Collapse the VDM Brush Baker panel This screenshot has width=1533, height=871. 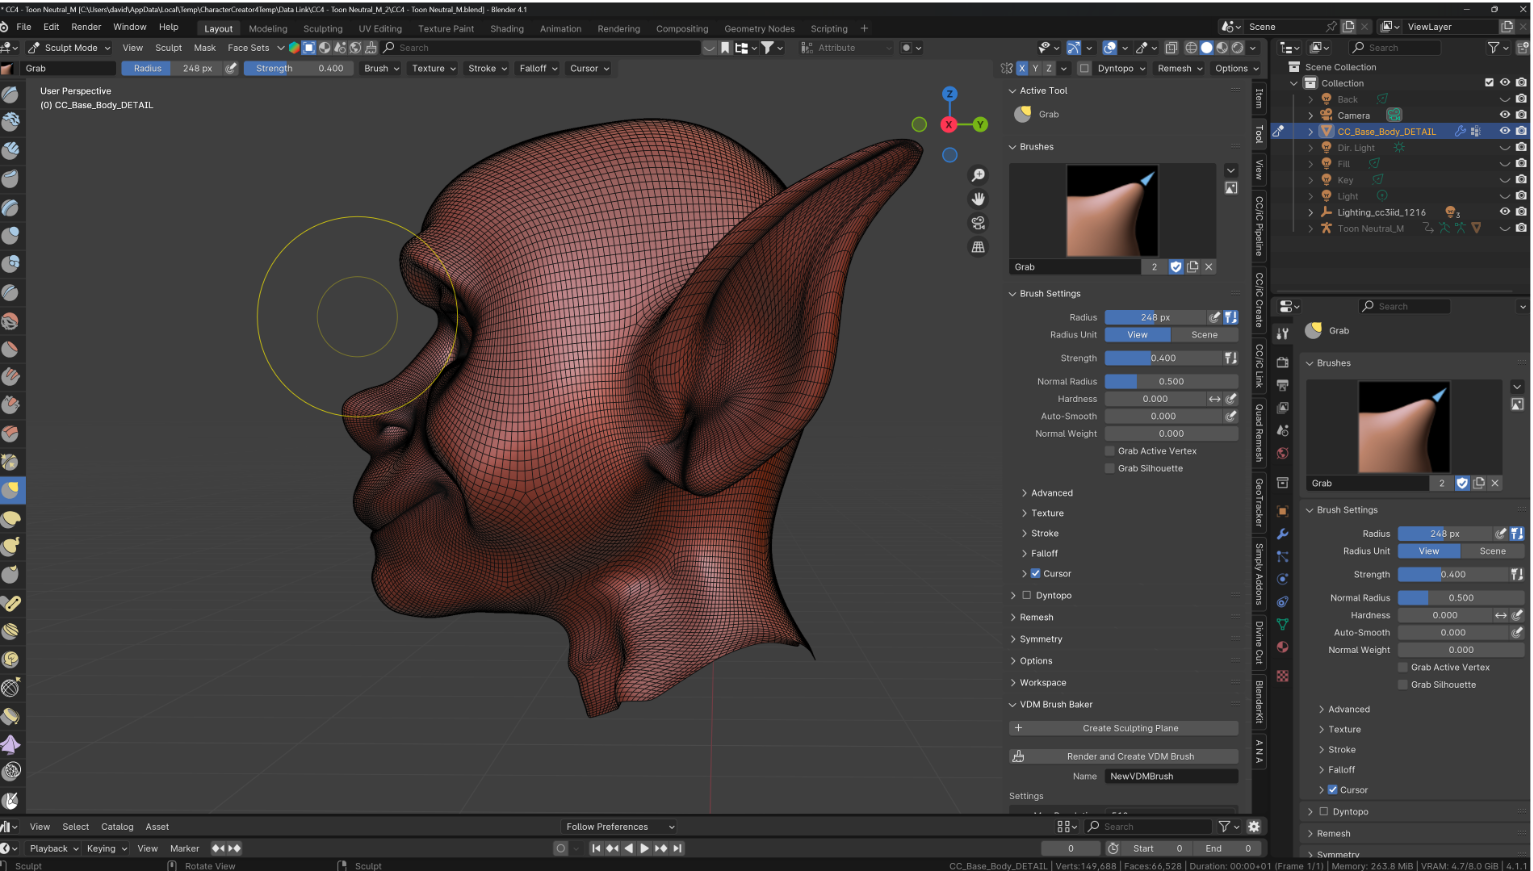[x=1056, y=704]
